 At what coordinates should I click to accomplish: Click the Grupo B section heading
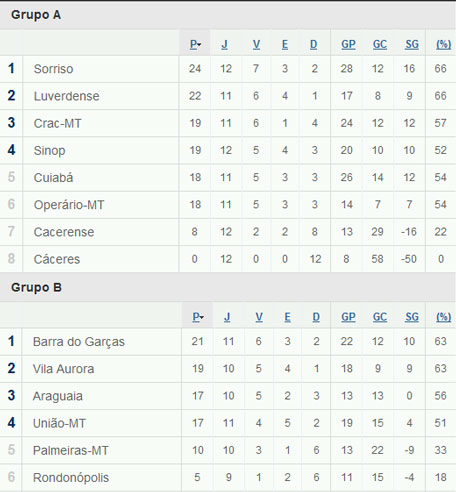point(36,287)
